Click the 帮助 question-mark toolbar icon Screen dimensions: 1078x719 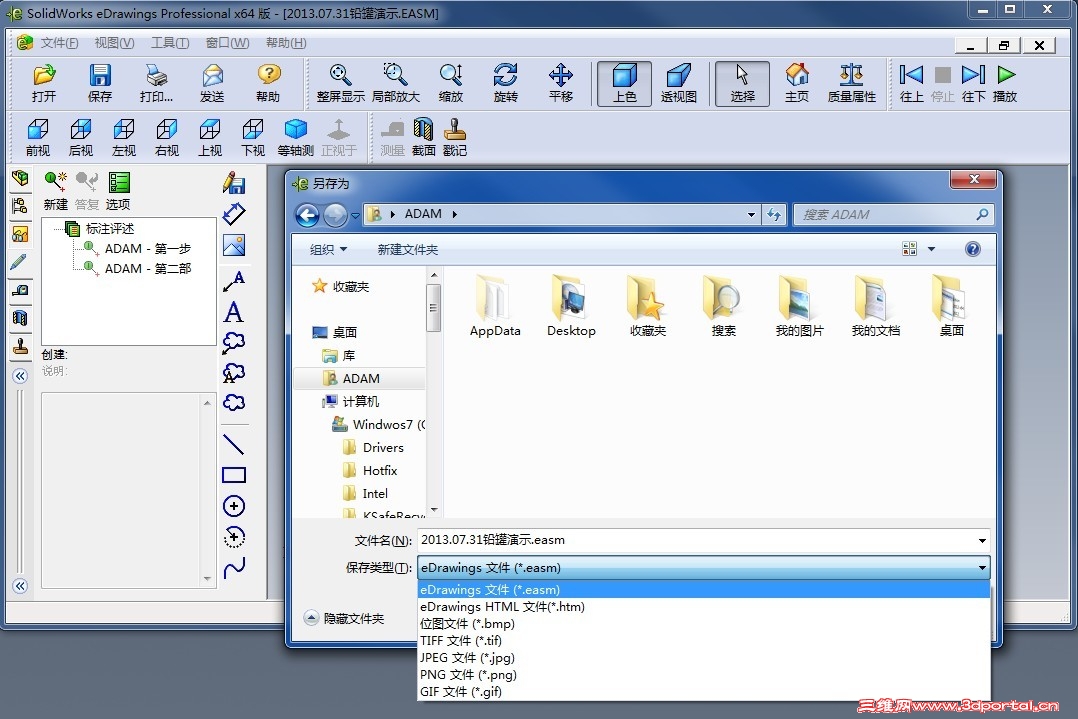pyautogui.click(x=268, y=82)
